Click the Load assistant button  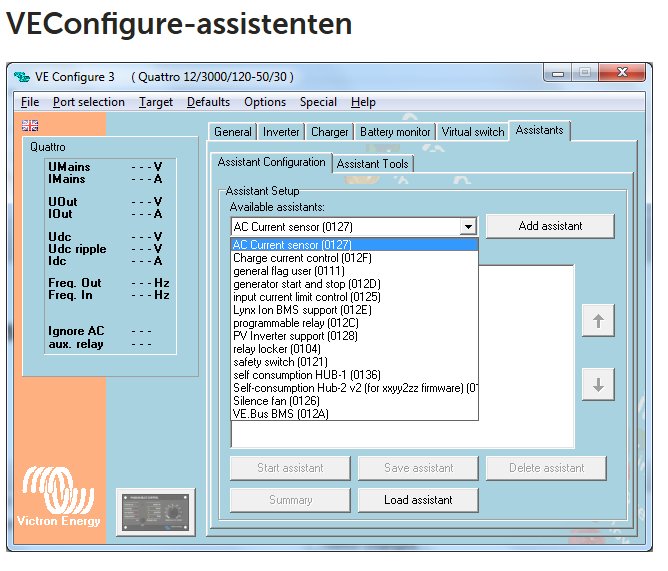418,500
